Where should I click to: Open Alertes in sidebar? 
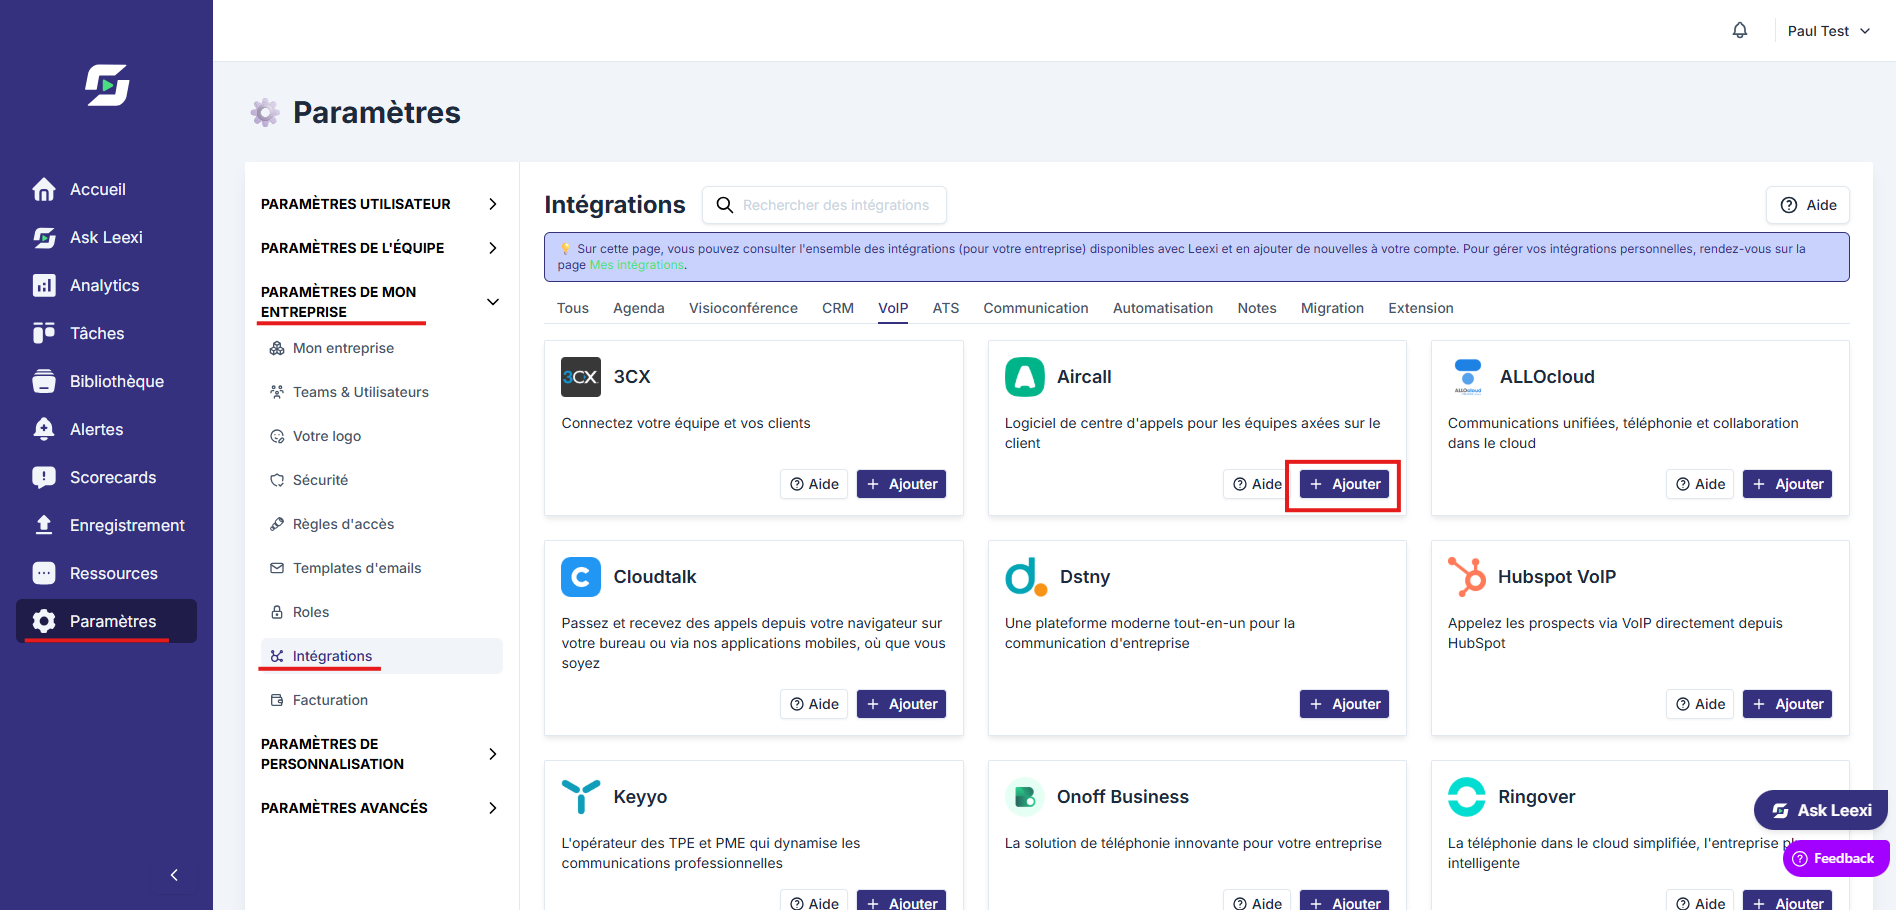pyautogui.click(x=106, y=429)
